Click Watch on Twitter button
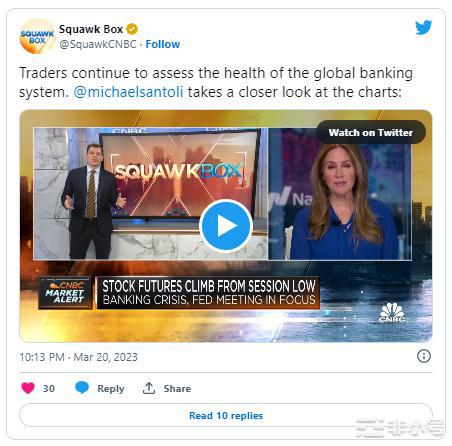This screenshot has height=446, width=452. click(x=371, y=132)
